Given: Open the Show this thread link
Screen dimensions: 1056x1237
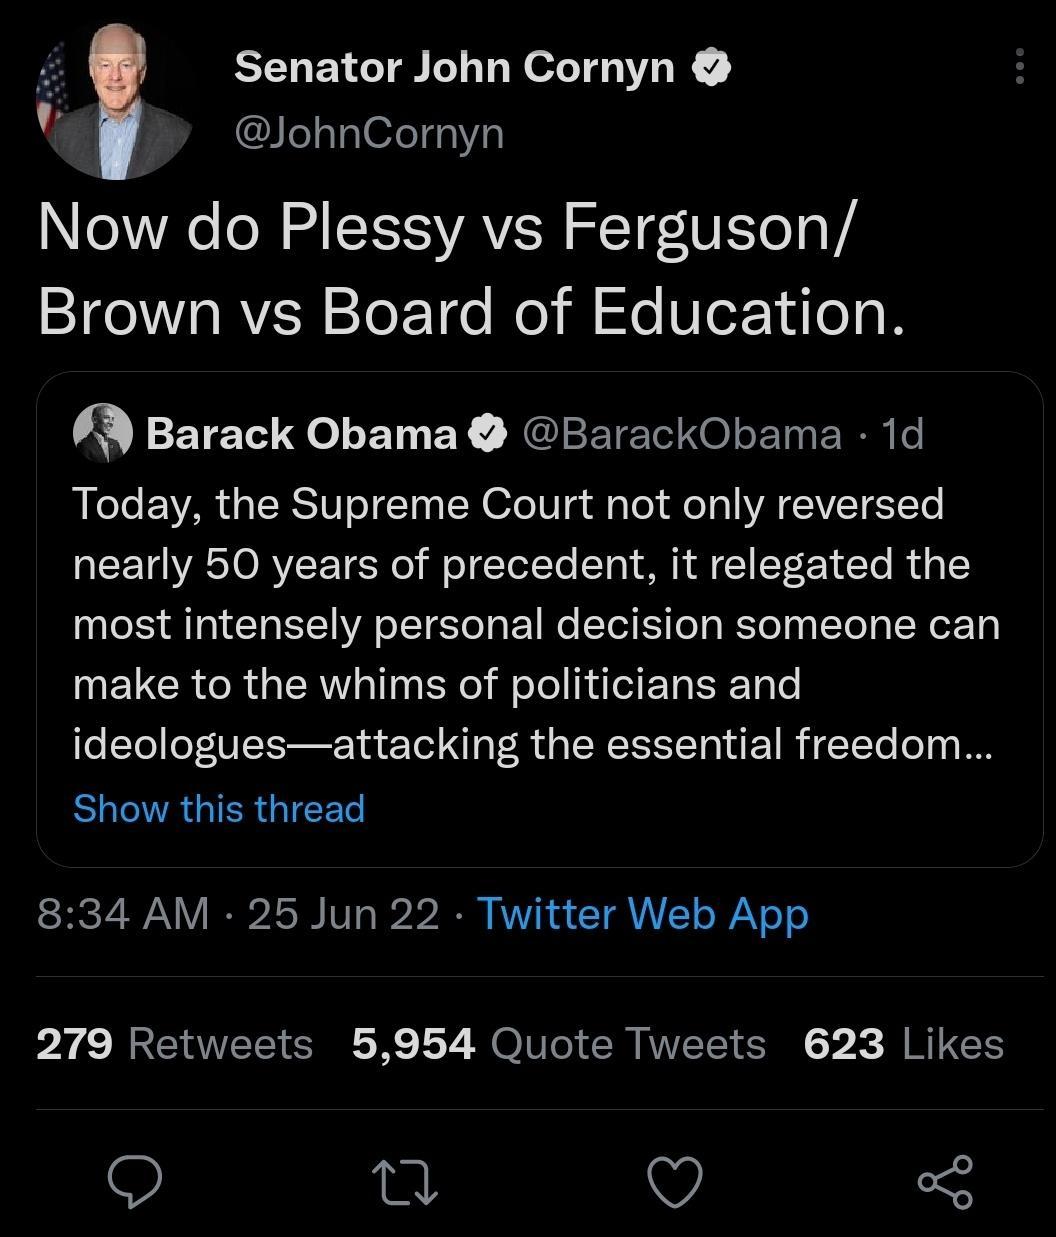Looking at the screenshot, I should pyautogui.click(x=219, y=808).
